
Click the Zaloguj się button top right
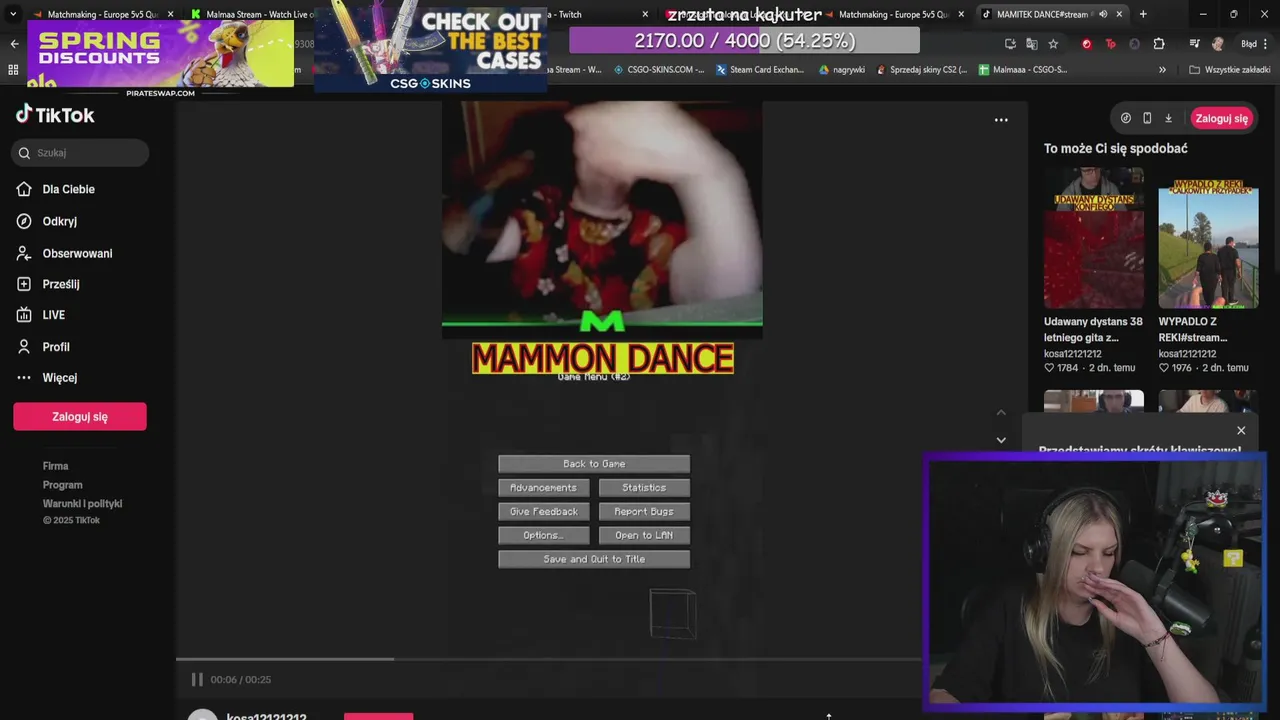(x=1221, y=118)
